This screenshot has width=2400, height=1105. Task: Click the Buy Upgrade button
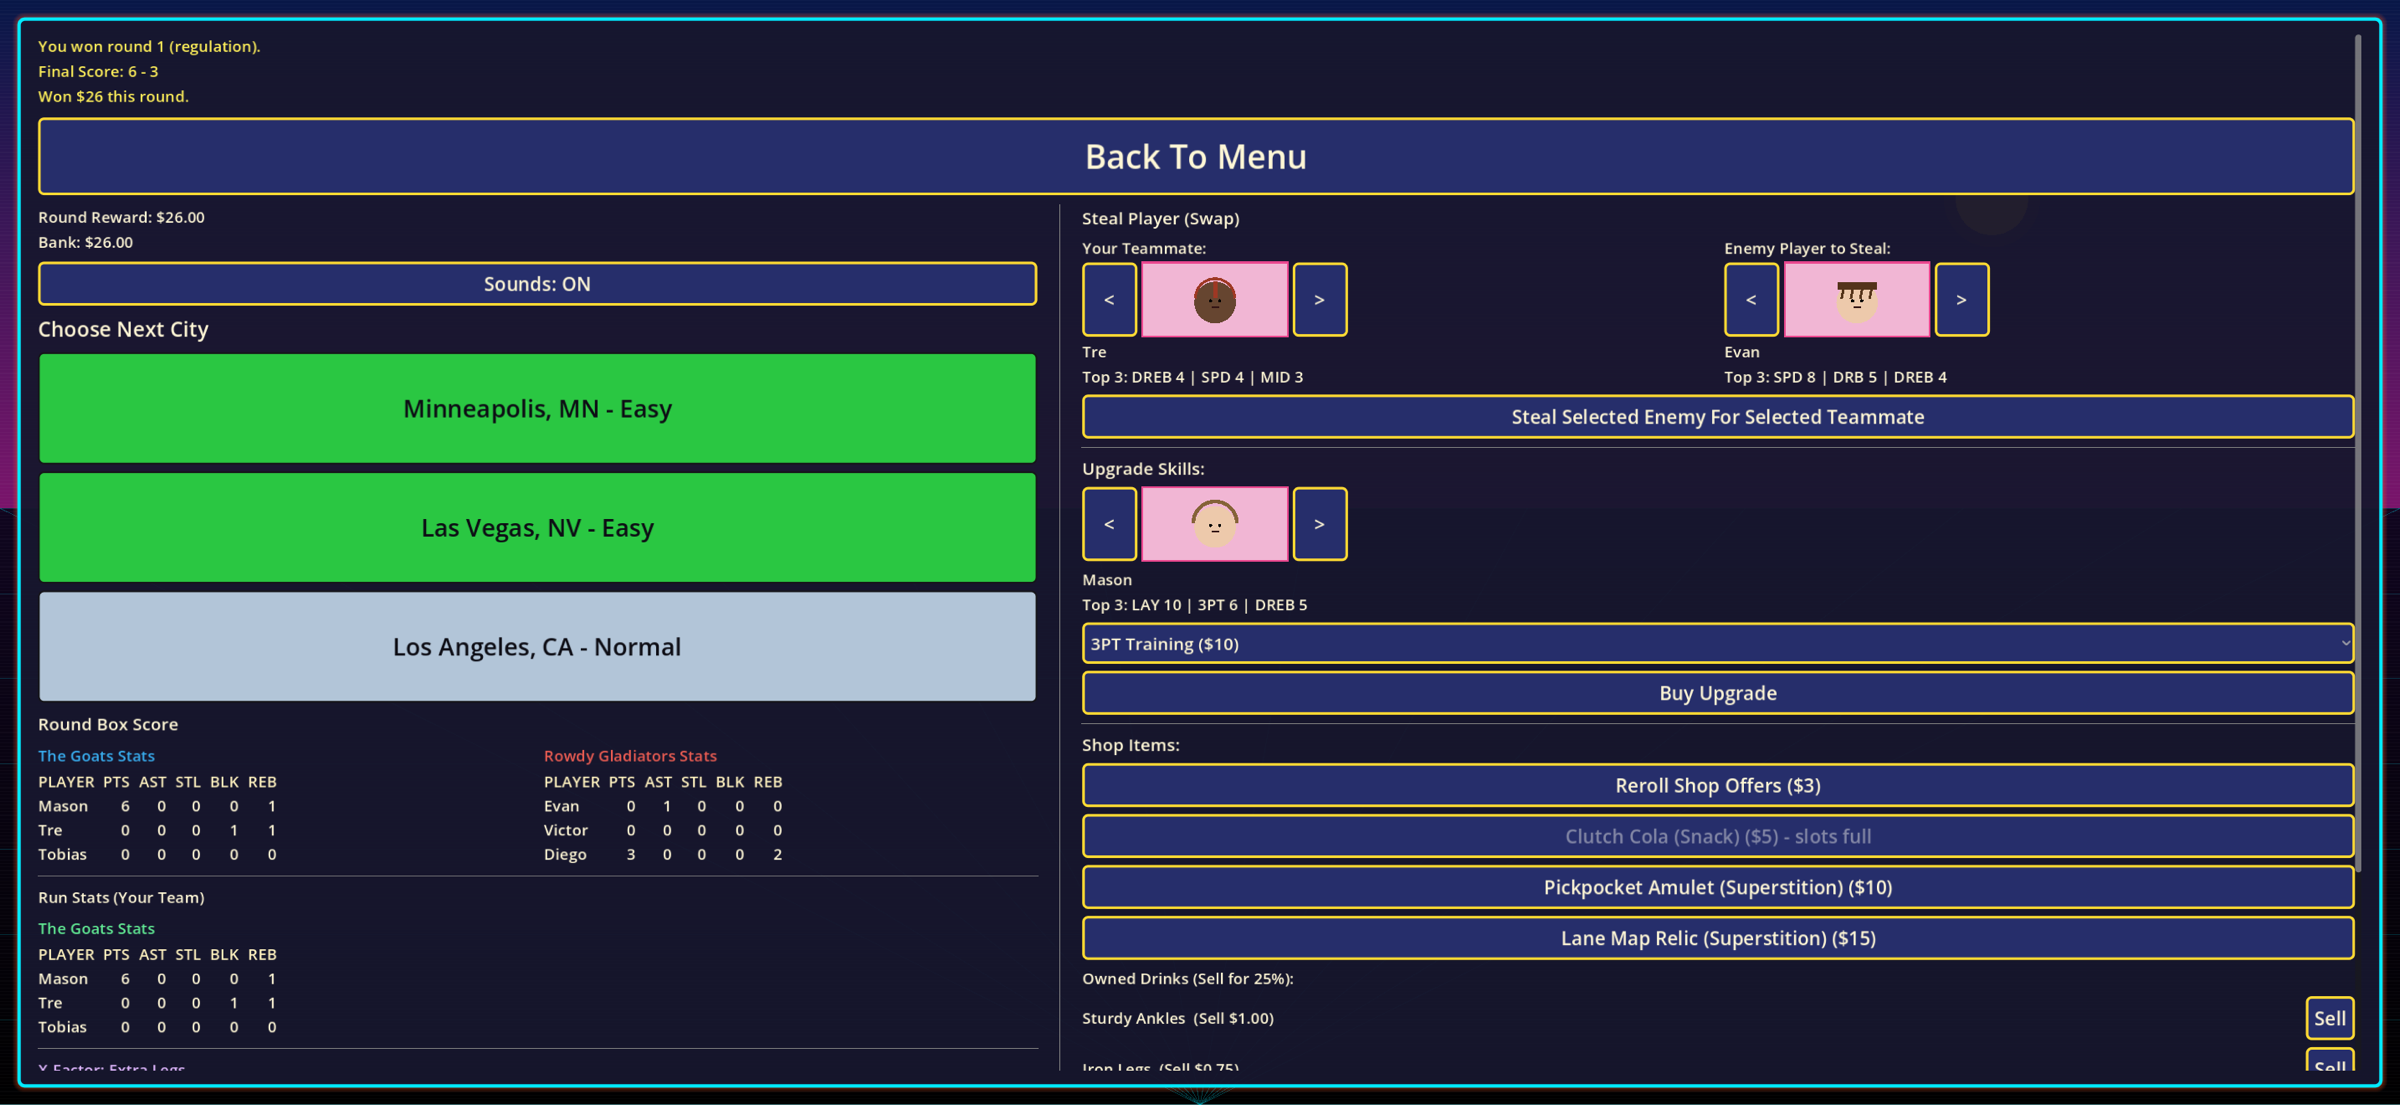[x=1718, y=693]
